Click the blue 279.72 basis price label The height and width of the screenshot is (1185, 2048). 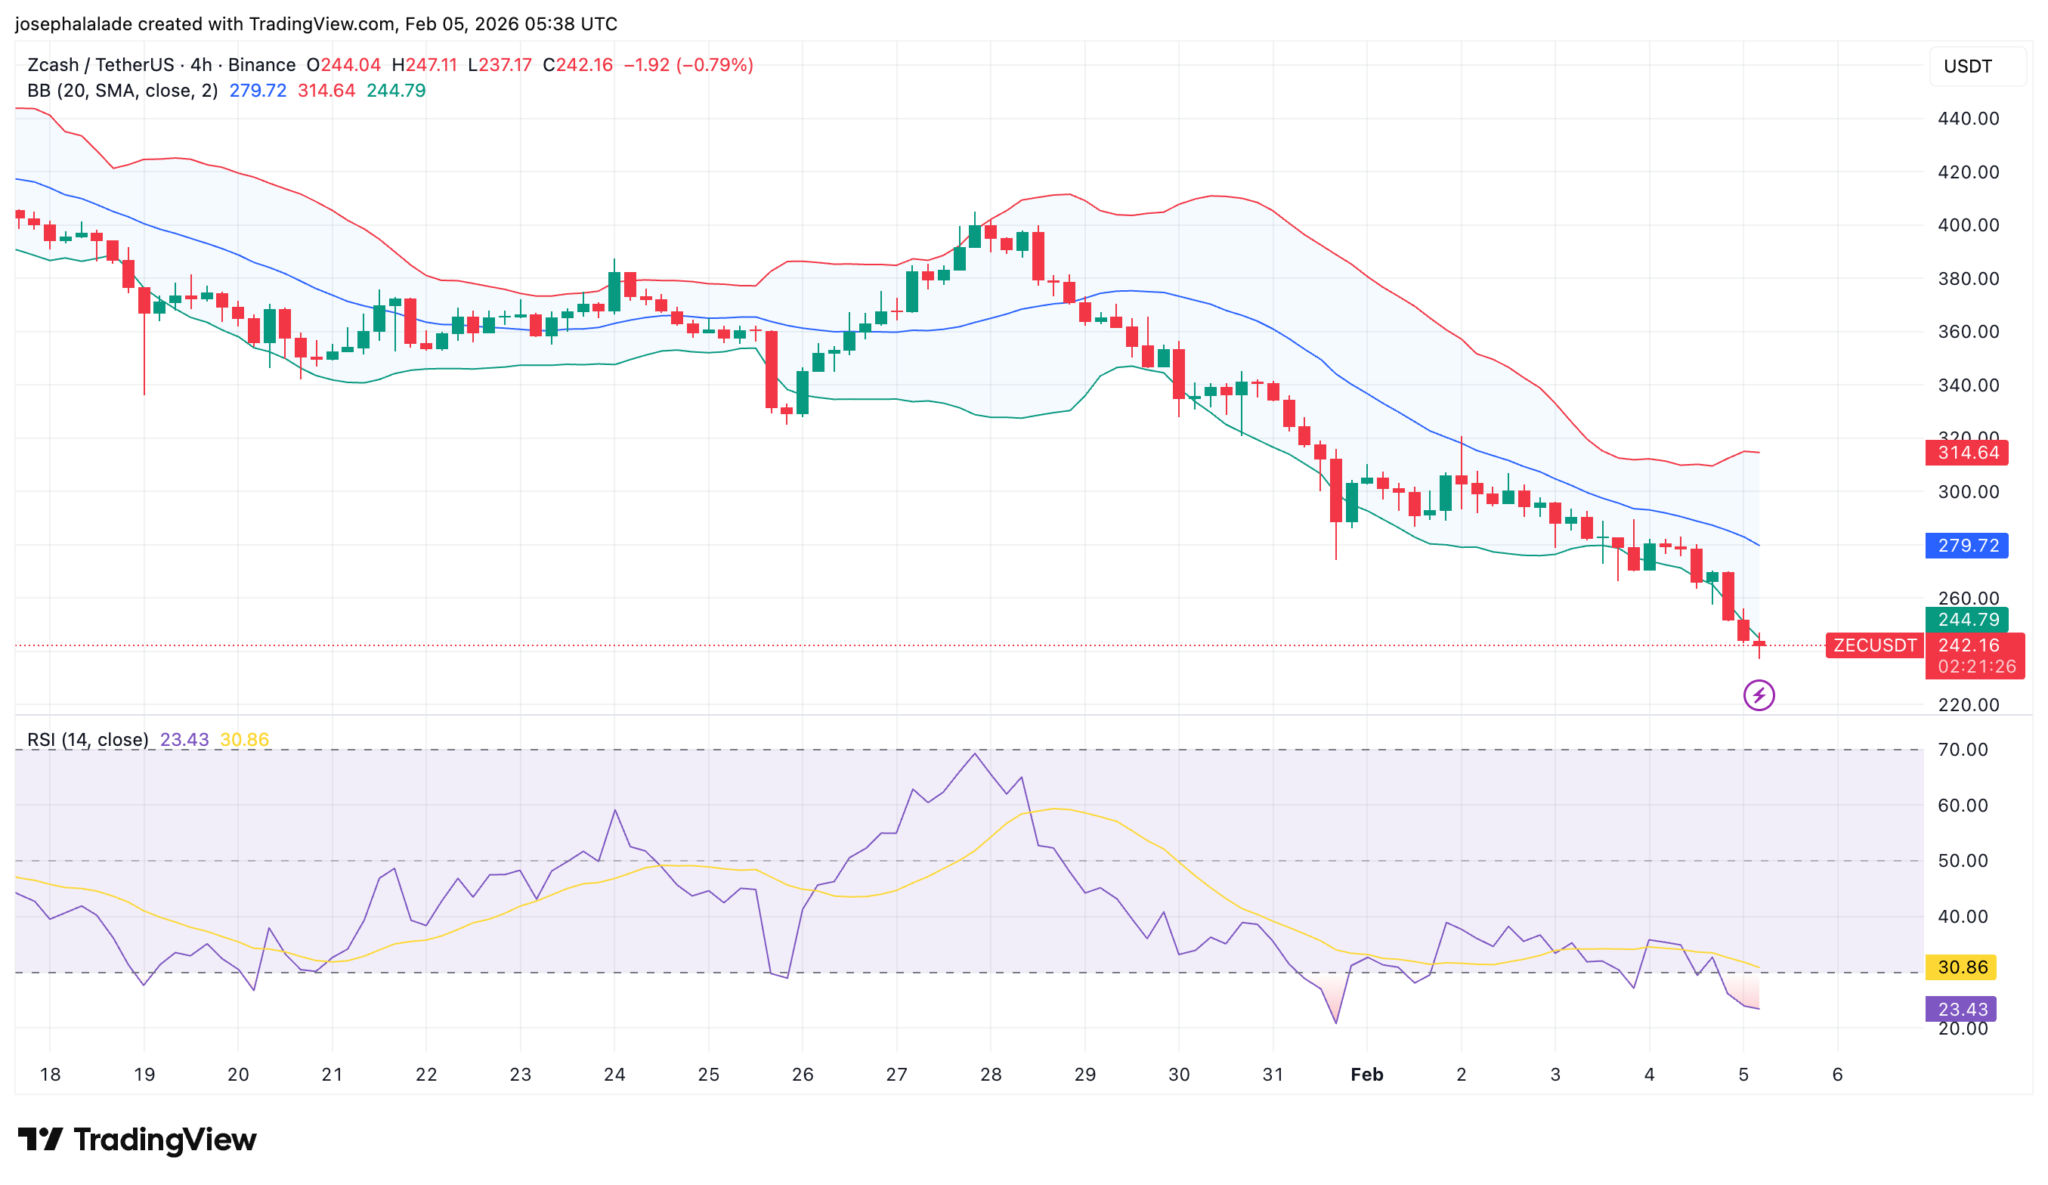1966,546
